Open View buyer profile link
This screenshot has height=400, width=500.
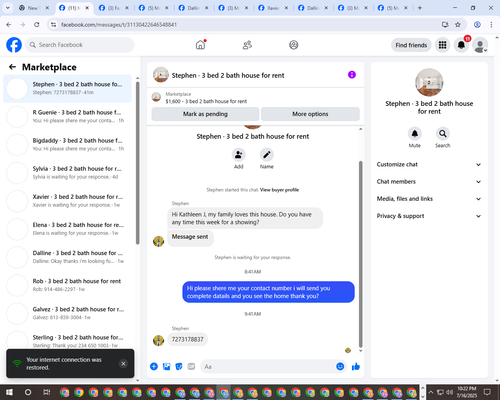tap(279, 190)
